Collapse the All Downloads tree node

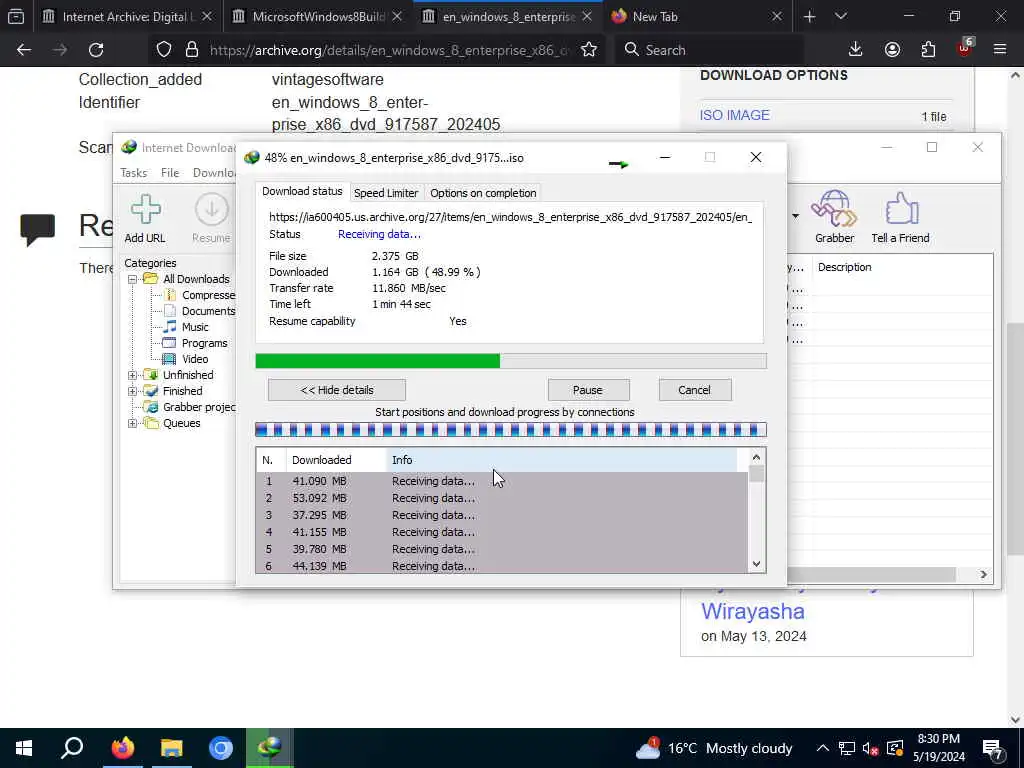[x=133, y=279]
